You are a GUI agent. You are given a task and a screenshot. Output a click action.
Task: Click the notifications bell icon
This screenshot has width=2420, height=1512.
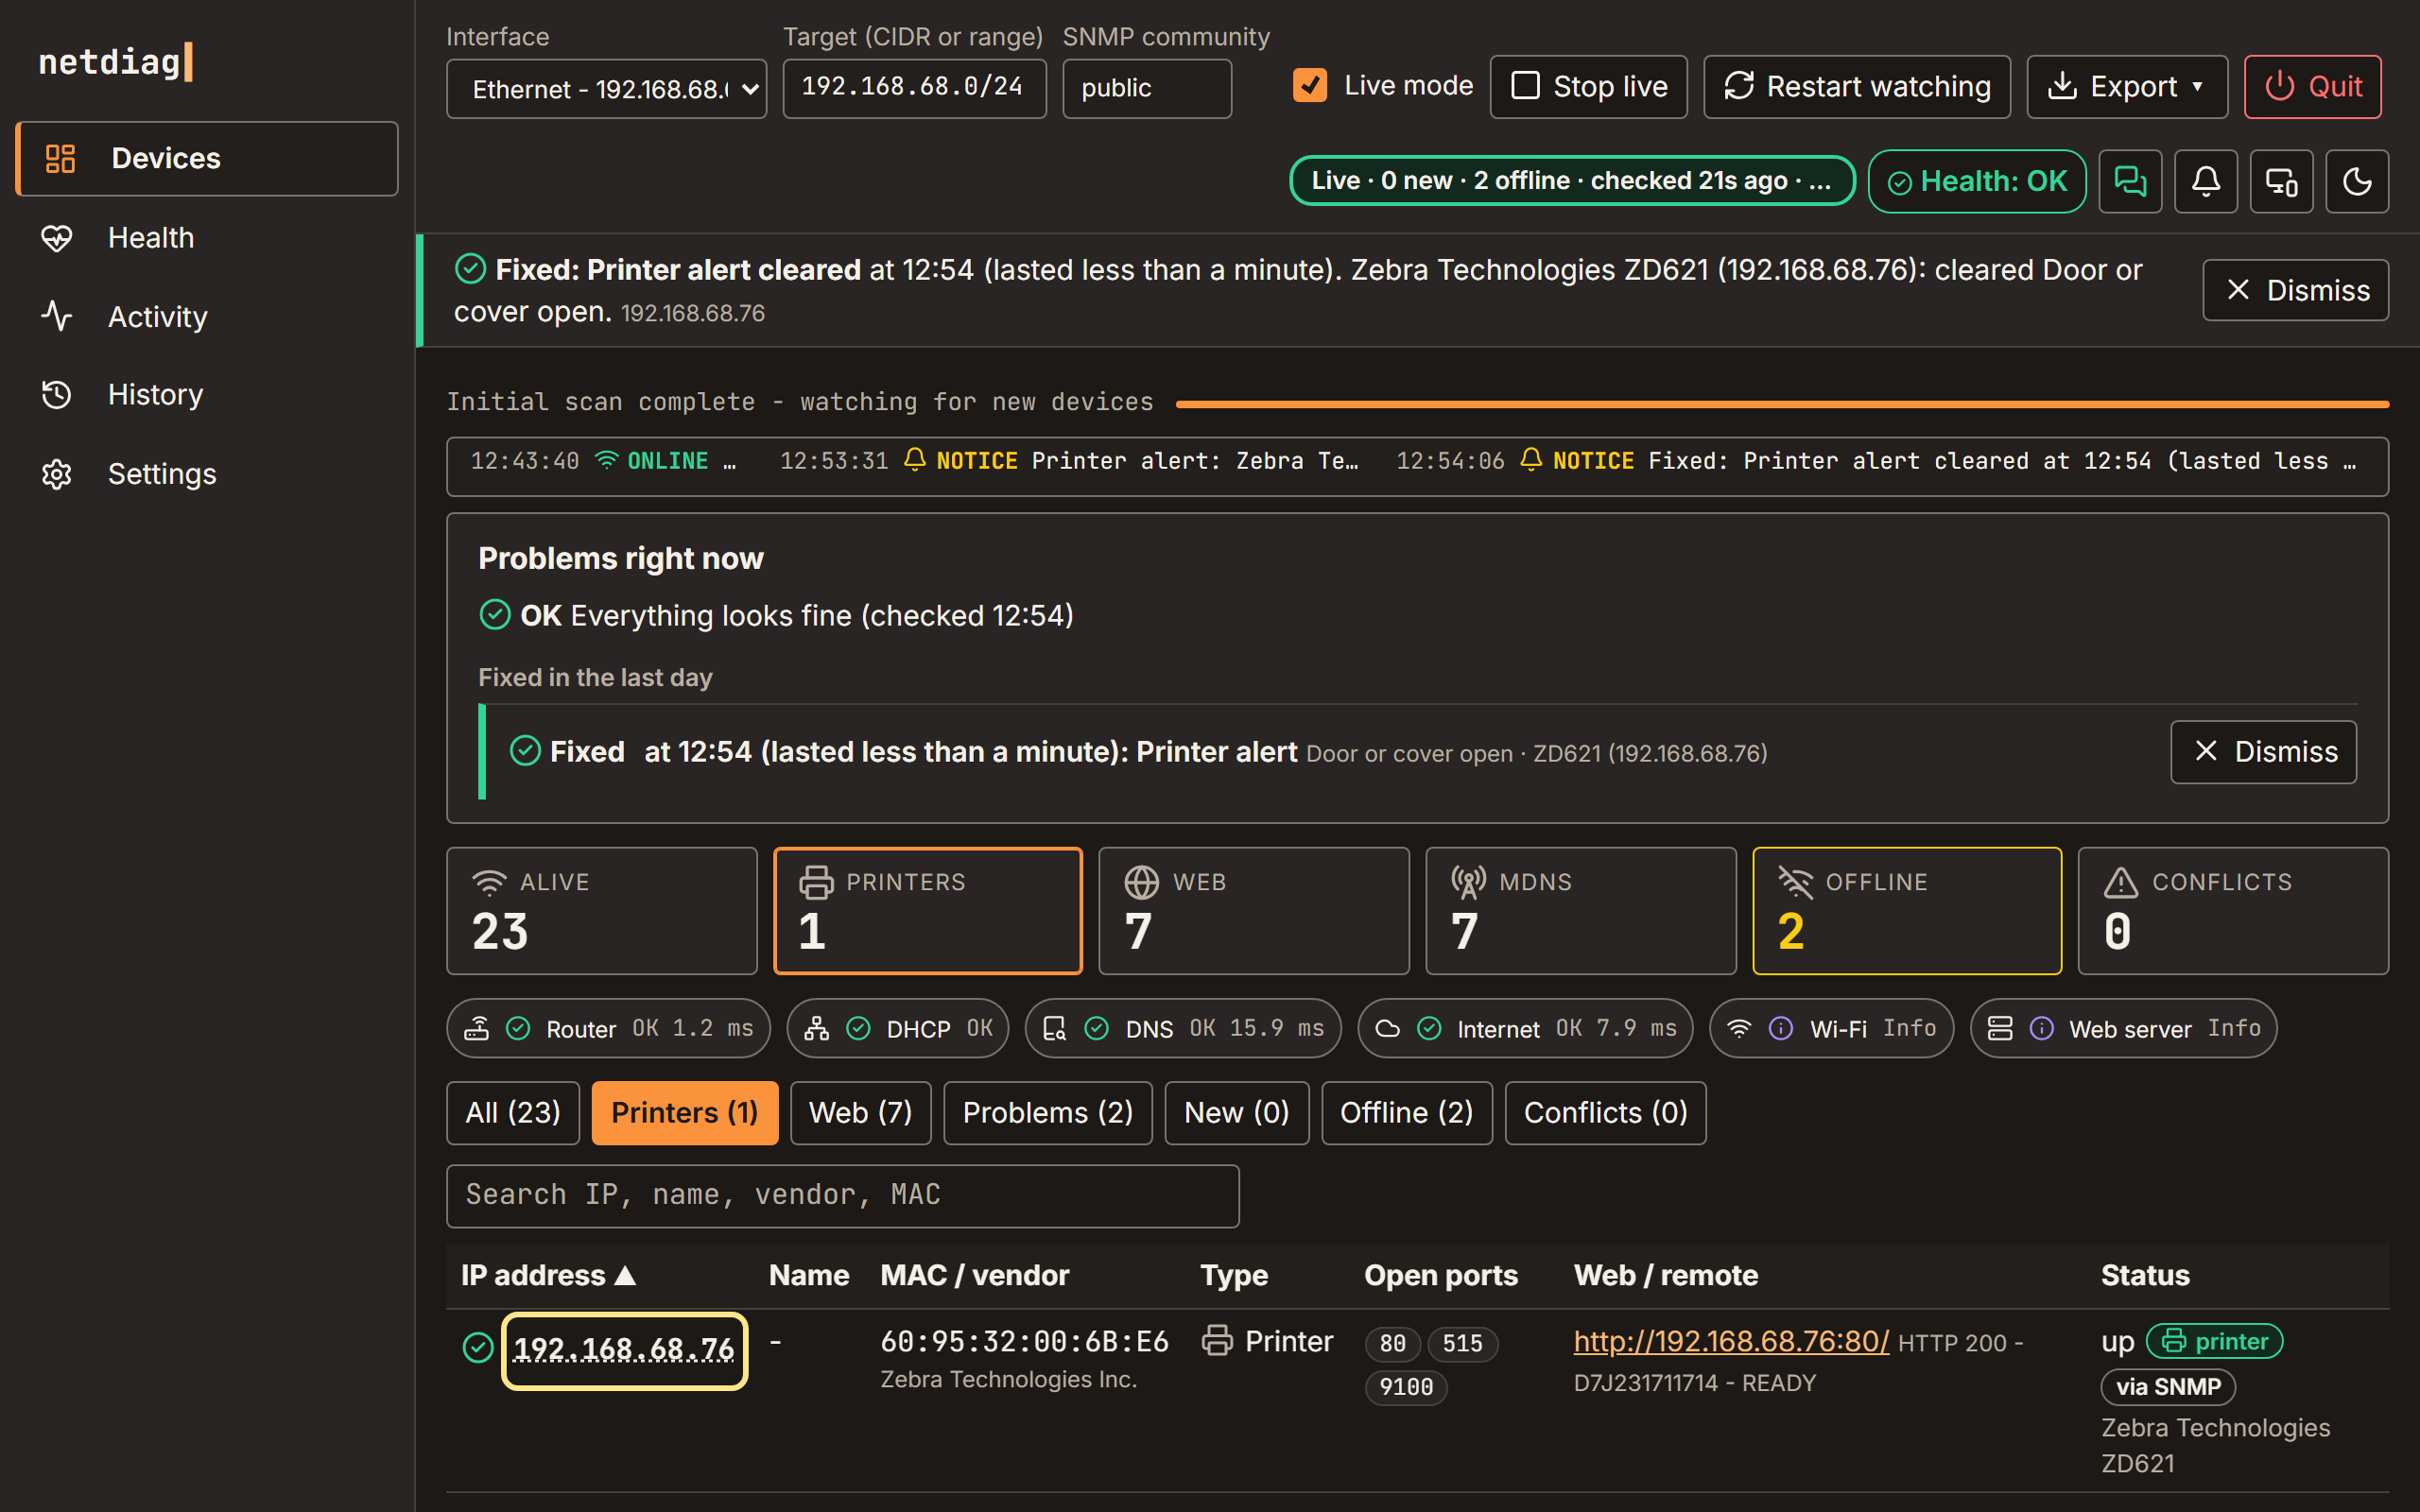point(2206,181)
